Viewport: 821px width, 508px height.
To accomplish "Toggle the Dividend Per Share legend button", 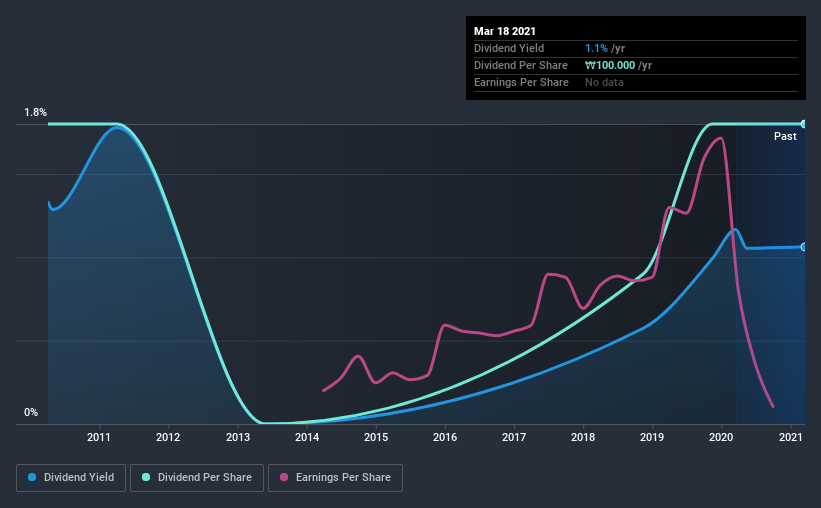I will pyautogui.click(x=197, y=478).
